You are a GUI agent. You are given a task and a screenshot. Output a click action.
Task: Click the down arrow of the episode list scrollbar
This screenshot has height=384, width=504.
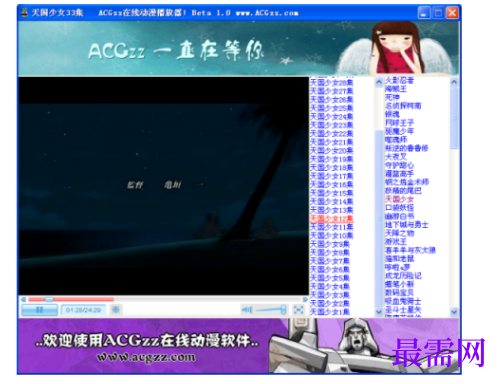tap(379, 312)
